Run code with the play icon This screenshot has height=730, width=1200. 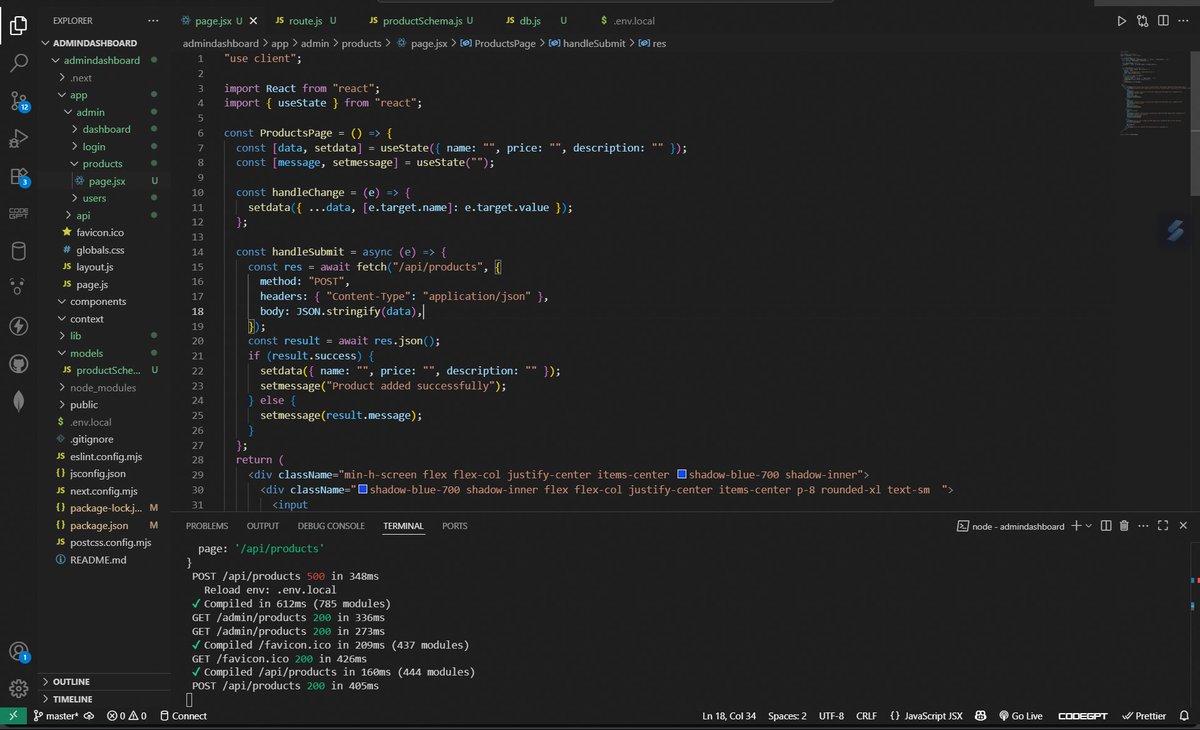point(1121,20)
